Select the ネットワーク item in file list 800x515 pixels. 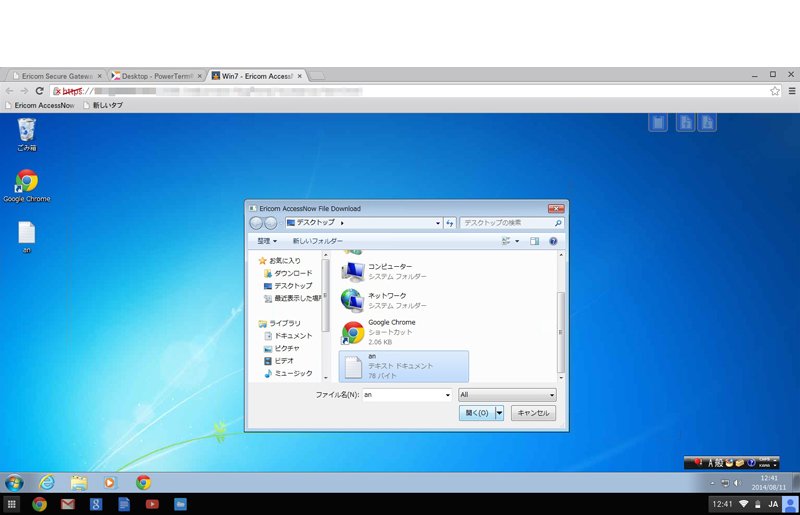point(403,301)
